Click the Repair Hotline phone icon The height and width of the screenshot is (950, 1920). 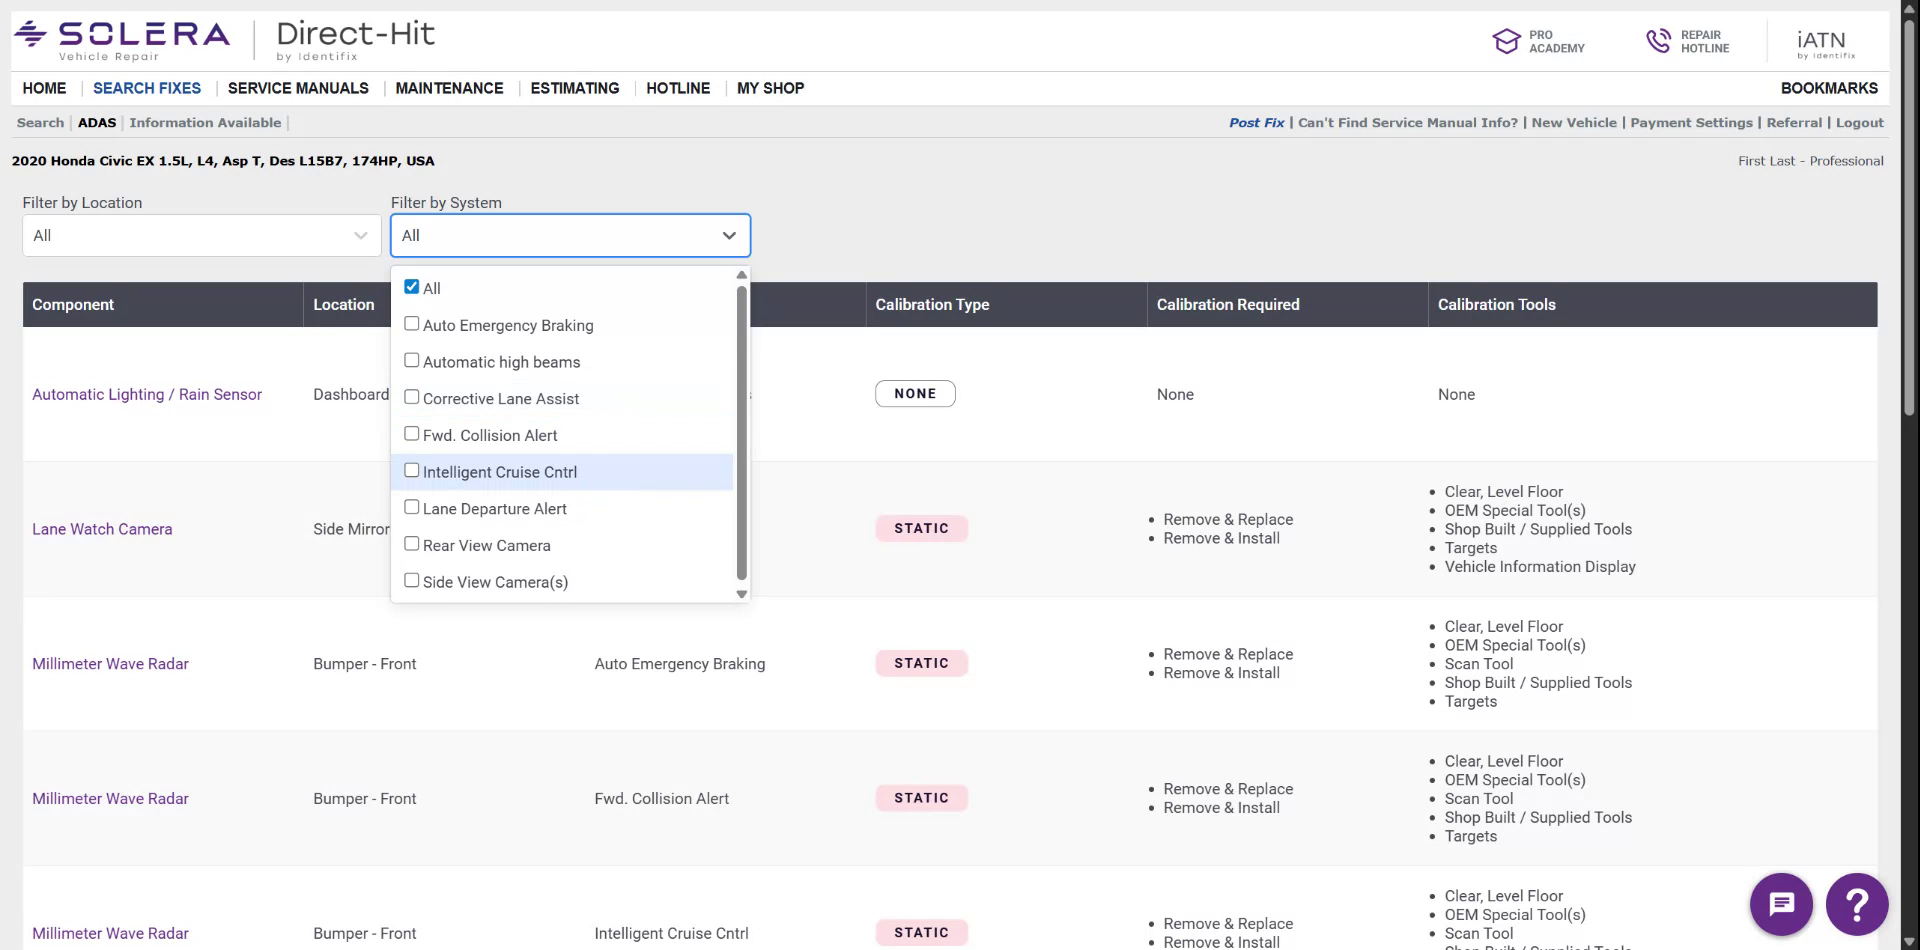[1657, 40]
